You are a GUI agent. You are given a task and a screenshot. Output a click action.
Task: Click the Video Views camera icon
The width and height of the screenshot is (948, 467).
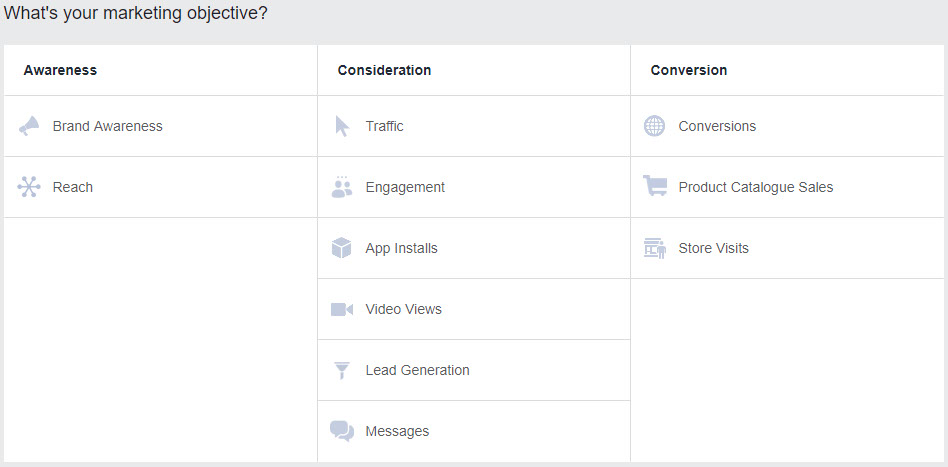[x=342, y=309]
